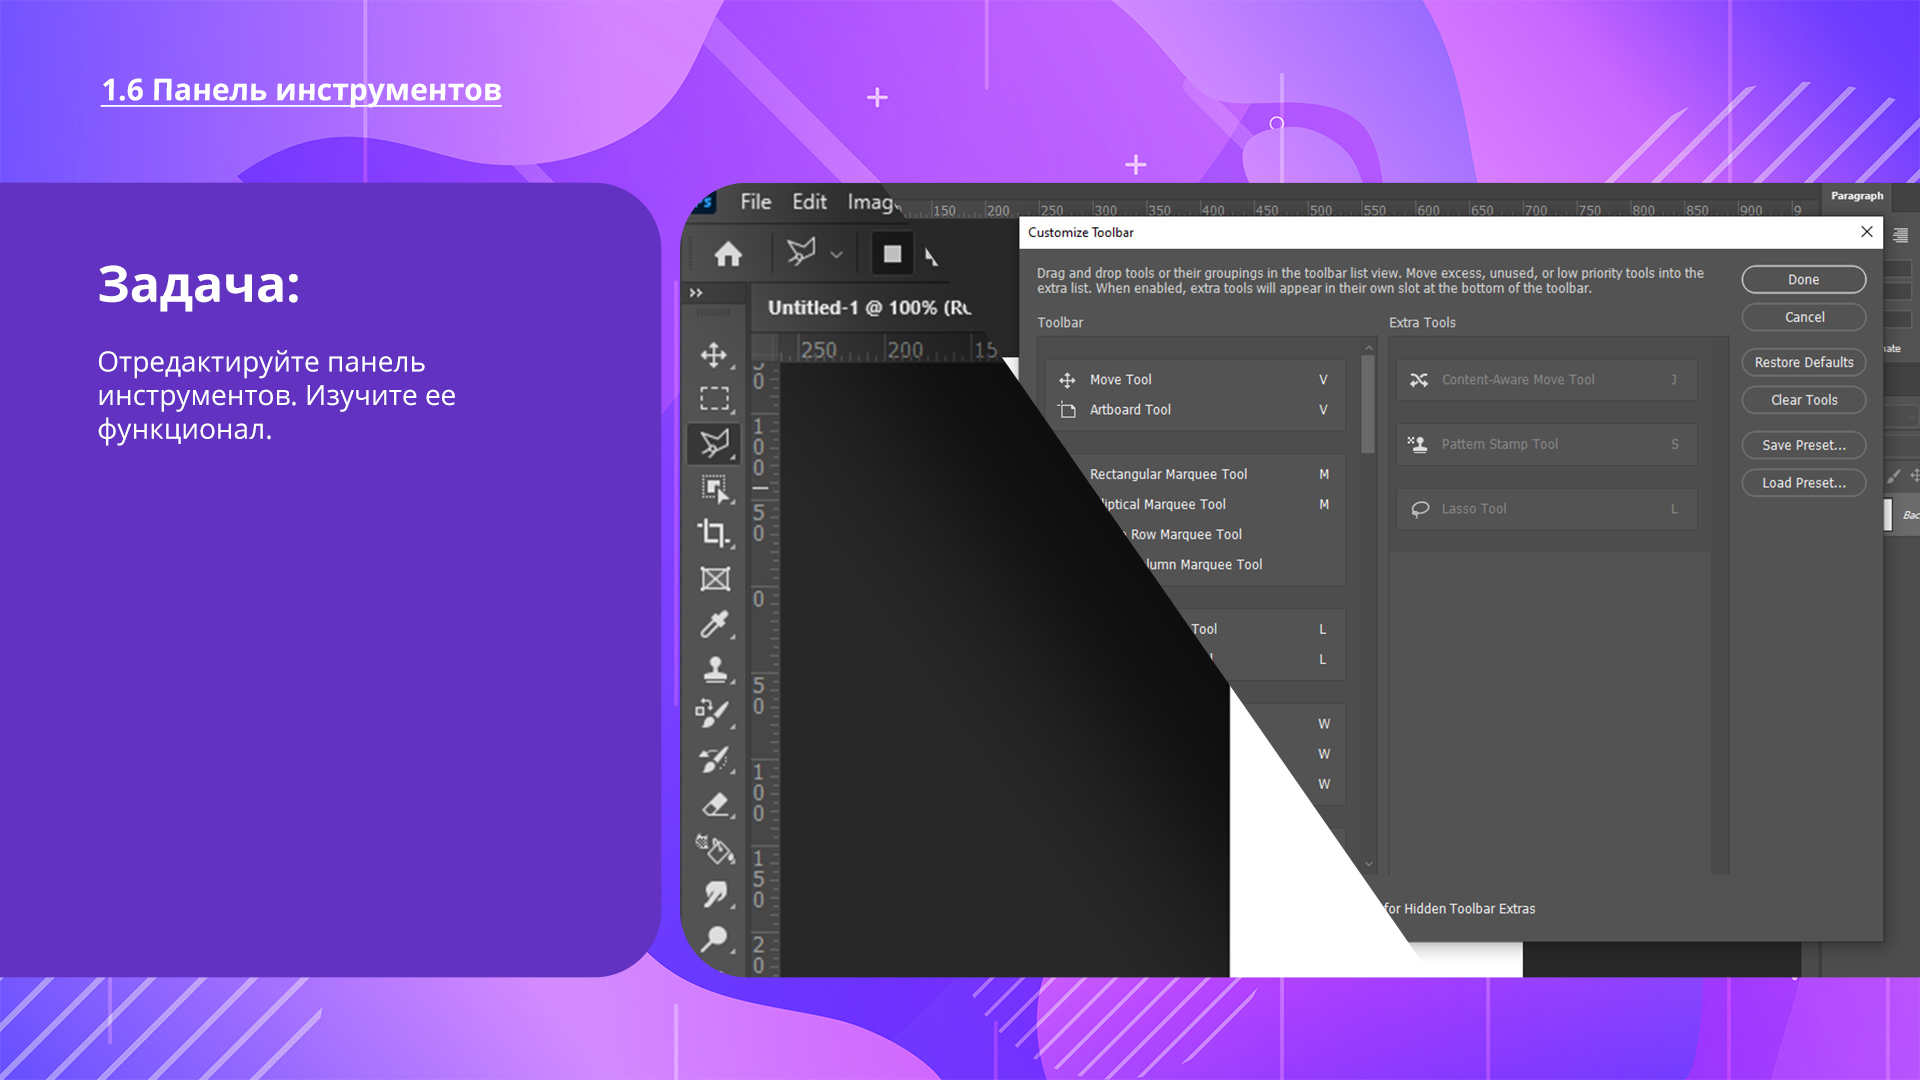Pick the Eraser tool
Image resolution: width=1920 pixels, height=1080 pixels.
714,805
